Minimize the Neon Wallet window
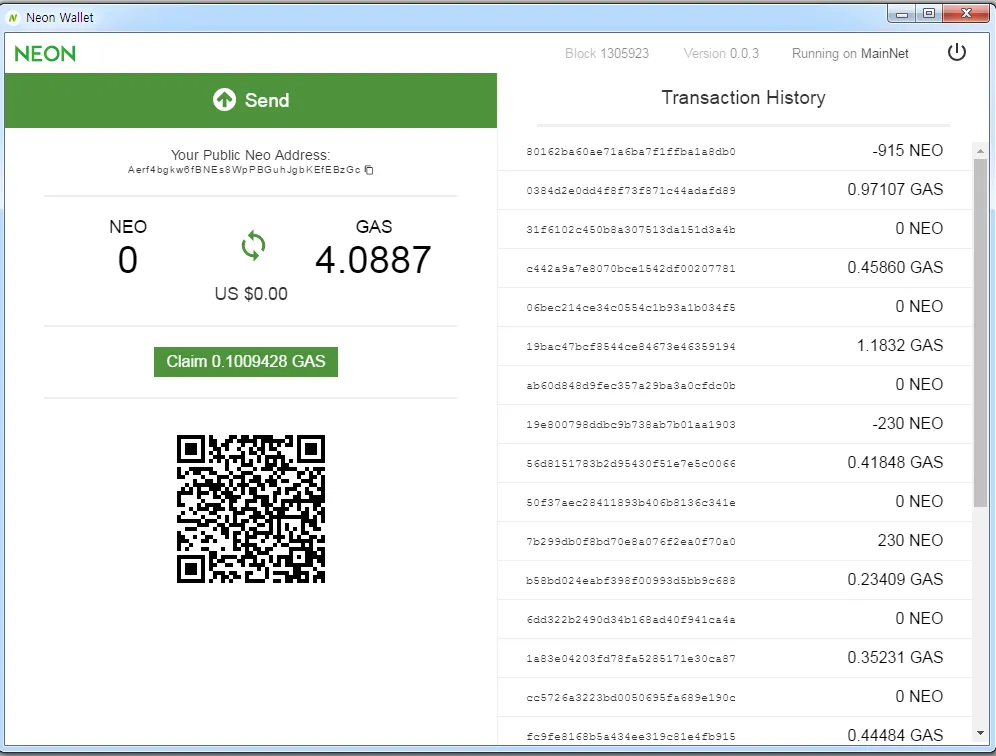This screenshot has width=996, height=756. tap(902, 14)
